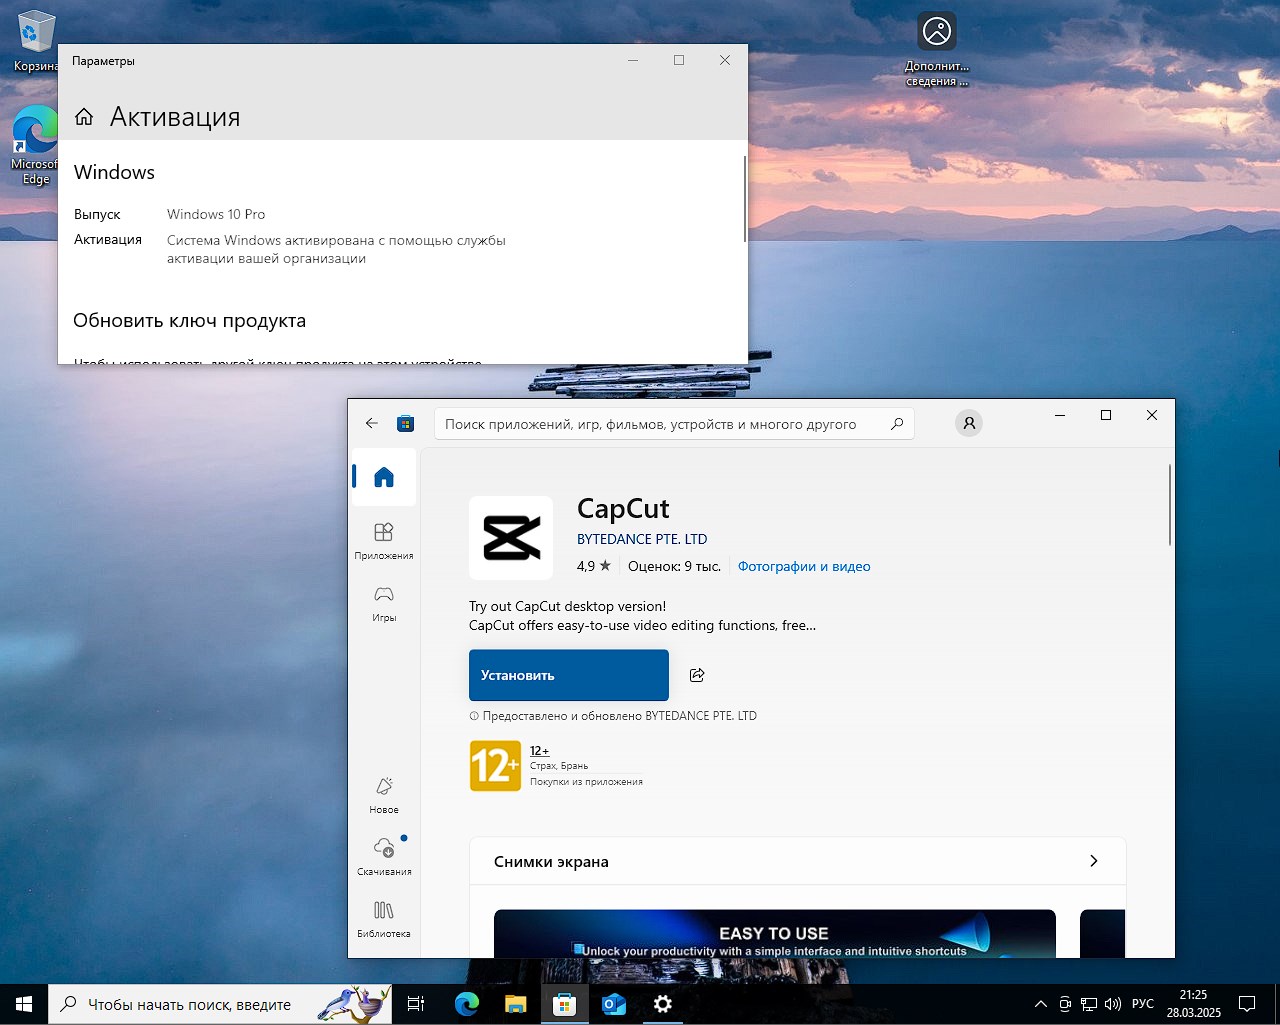Click the 'Система Windows активирована' status text
The height and width of the screenshot is (1025, 1280).
pos(336,249)
